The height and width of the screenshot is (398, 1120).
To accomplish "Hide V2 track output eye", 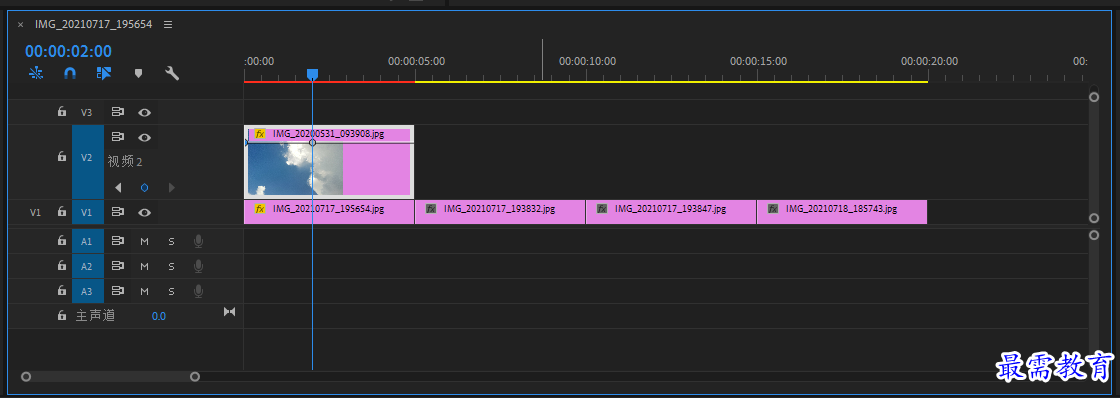I will tap(144, 137).
